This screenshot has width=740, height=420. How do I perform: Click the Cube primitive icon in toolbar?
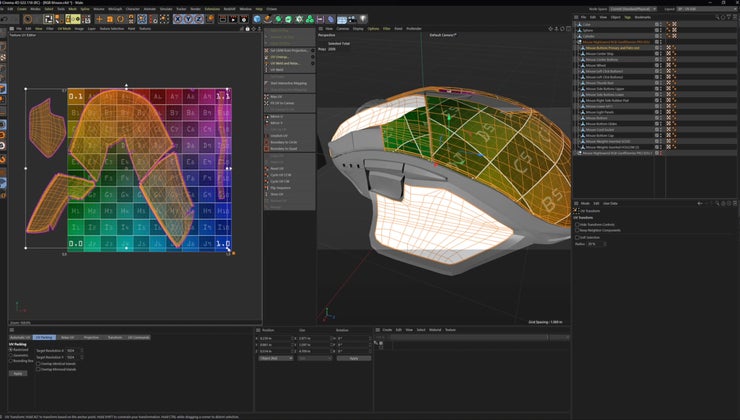tap(257, 19)
